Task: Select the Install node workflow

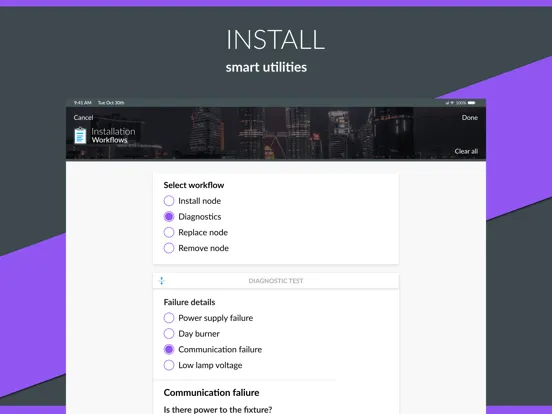Action: tap(169, 201)
